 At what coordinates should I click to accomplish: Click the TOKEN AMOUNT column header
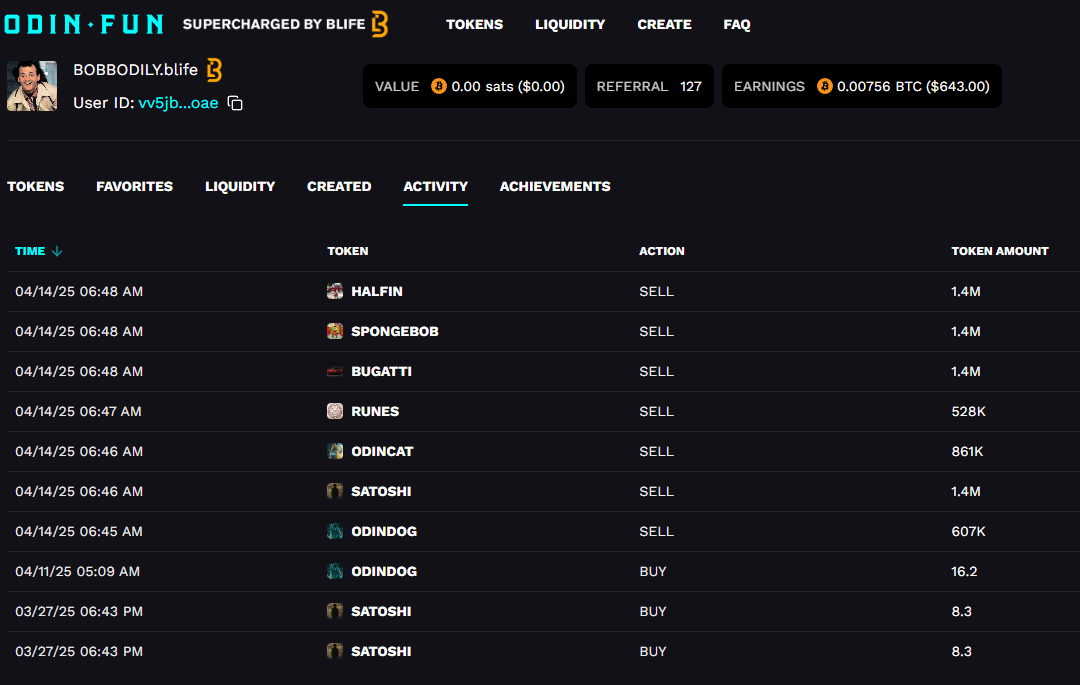tap(999, 251)
